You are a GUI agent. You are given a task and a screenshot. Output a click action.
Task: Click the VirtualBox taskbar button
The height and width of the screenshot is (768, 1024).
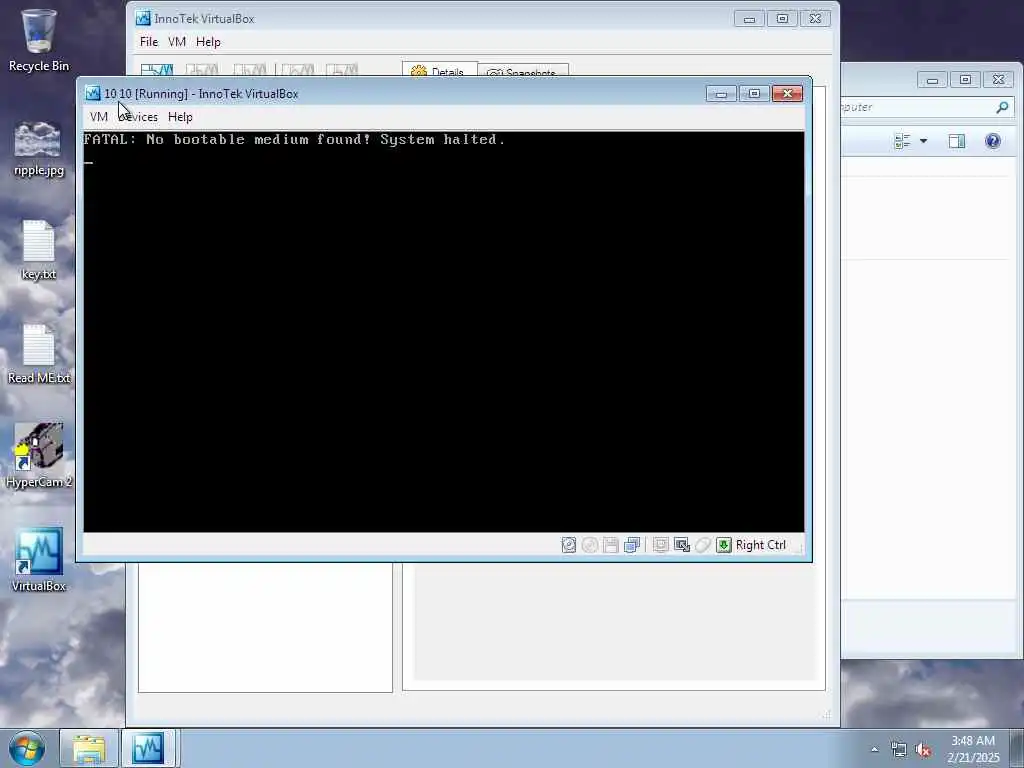click(x=148, y=749)
